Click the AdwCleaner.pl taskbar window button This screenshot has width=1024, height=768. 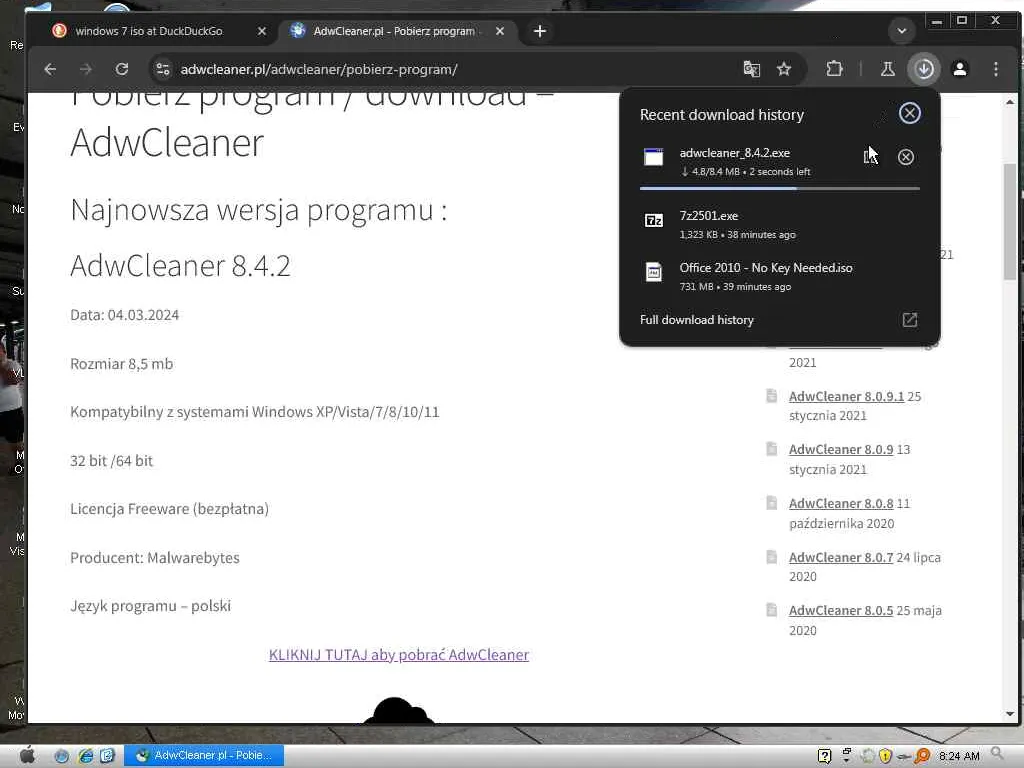pyautogui.click(x=204, y=756)
